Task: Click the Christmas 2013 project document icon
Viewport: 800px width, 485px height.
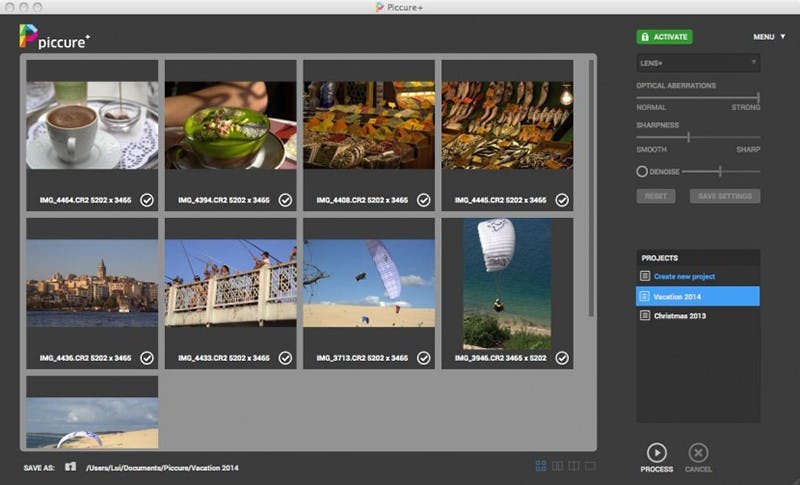Action: [x=645, y=316]
